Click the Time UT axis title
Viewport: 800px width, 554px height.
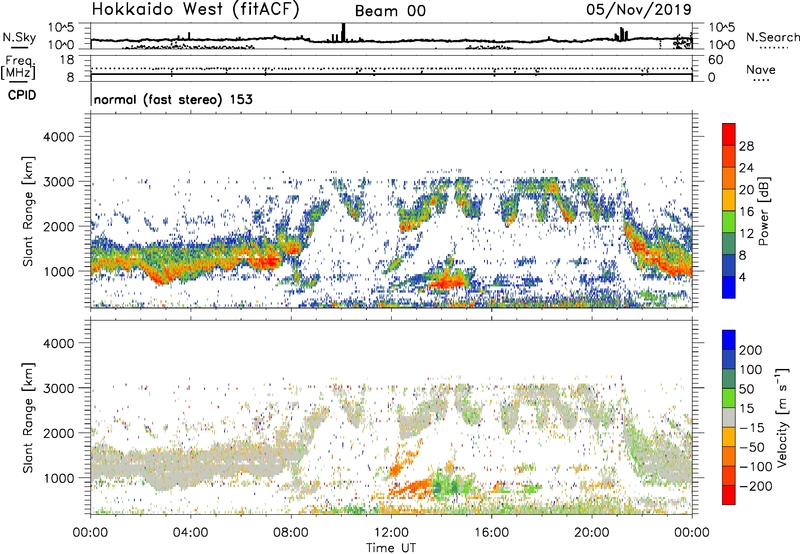tap(391, 548)
